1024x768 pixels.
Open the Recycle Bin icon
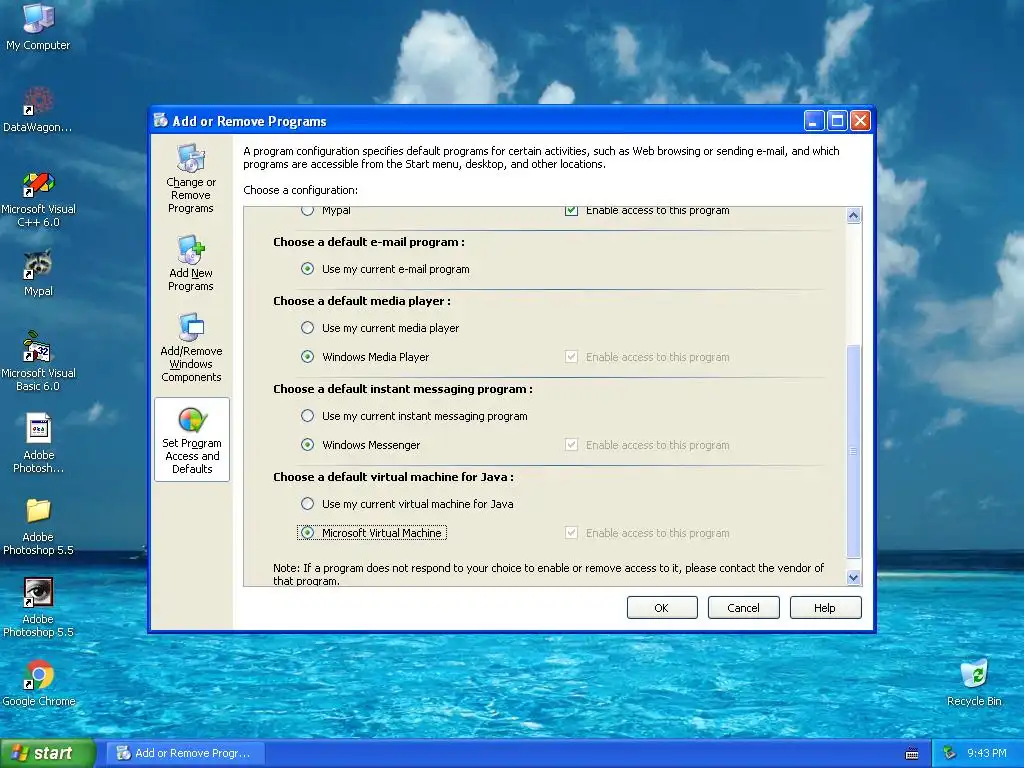pyautogui.click(x=974, y=683)
